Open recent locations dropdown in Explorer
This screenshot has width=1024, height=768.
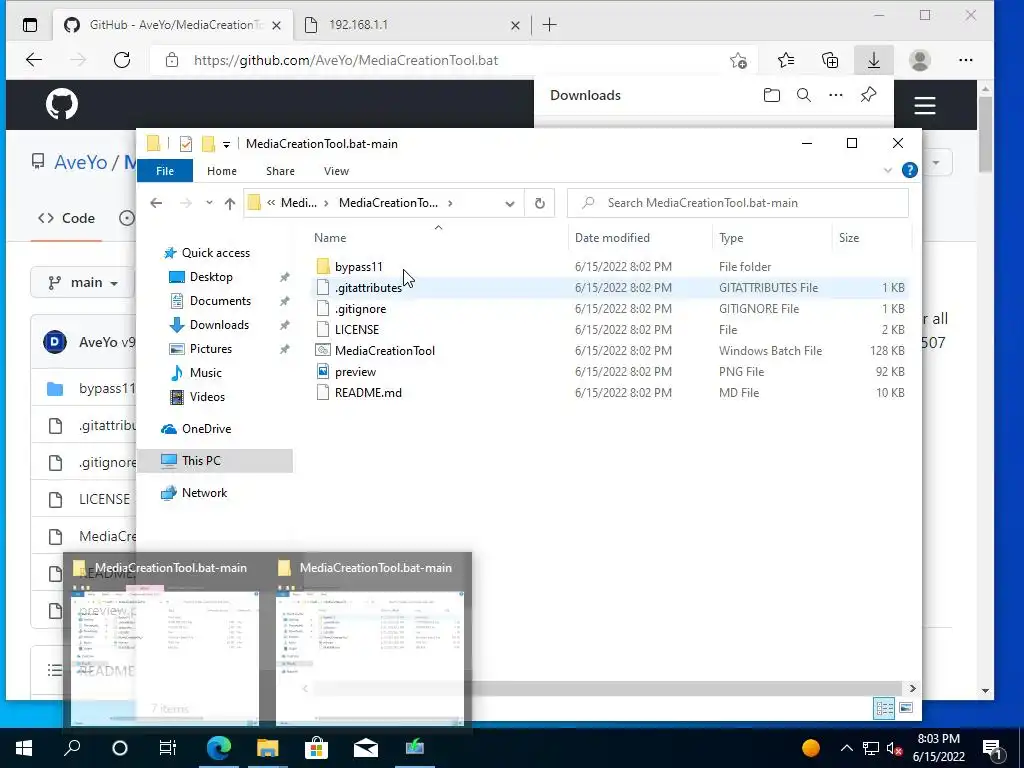209,203
